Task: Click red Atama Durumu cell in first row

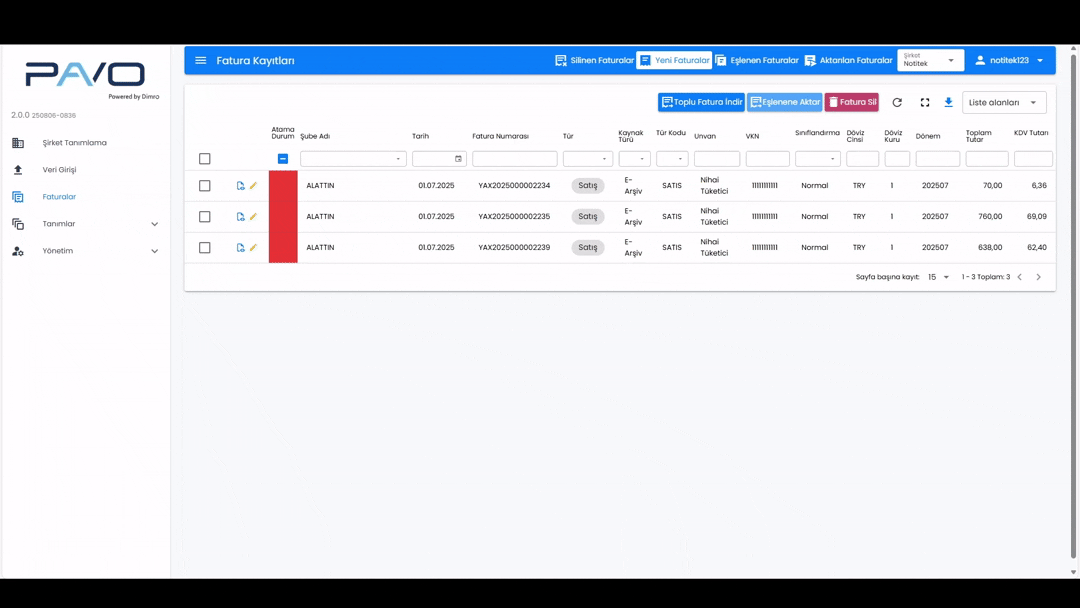Action: 283,186
